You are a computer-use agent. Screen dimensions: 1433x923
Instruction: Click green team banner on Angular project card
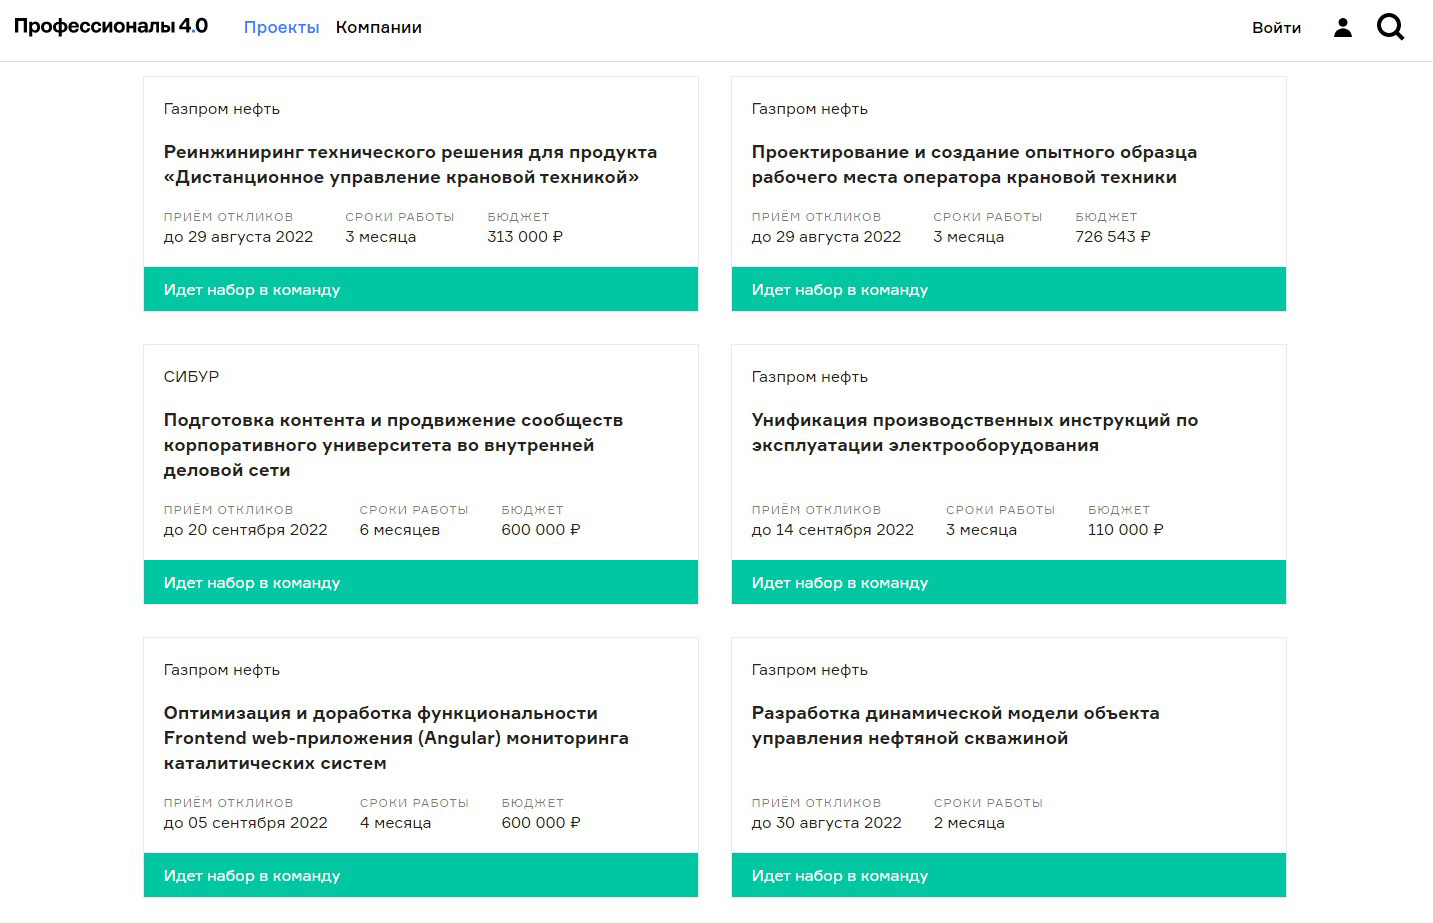coord(421,875)
